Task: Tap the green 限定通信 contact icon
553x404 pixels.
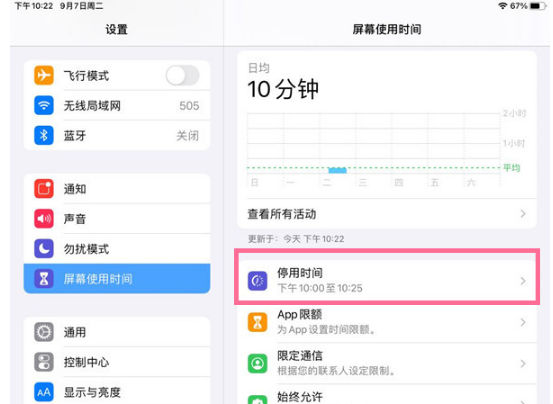Action: [257, 363]
